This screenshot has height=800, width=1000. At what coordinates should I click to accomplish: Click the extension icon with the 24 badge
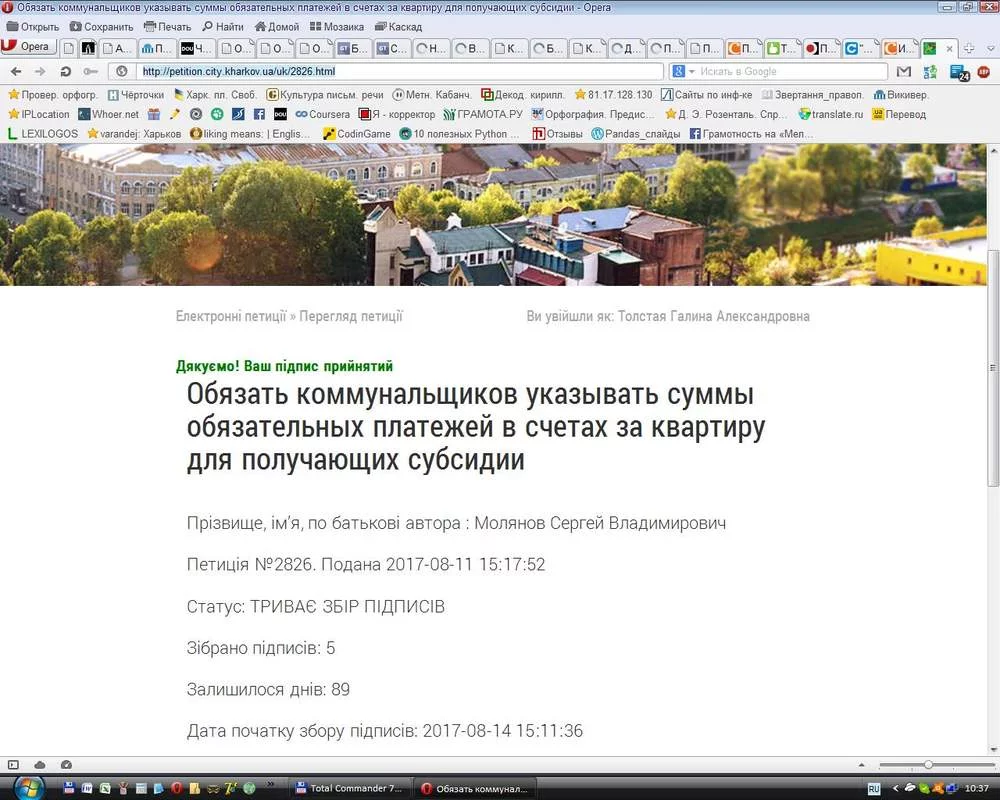(x=957, y=71)
